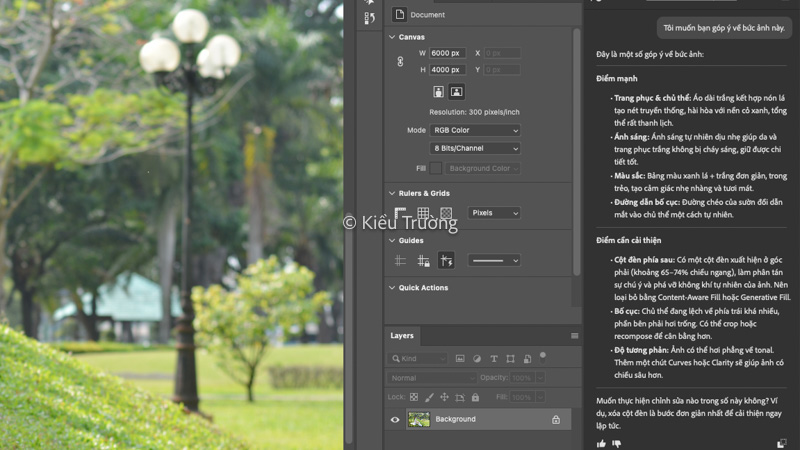
Task: Collapse the Guides section
Action: click(392, 240)
